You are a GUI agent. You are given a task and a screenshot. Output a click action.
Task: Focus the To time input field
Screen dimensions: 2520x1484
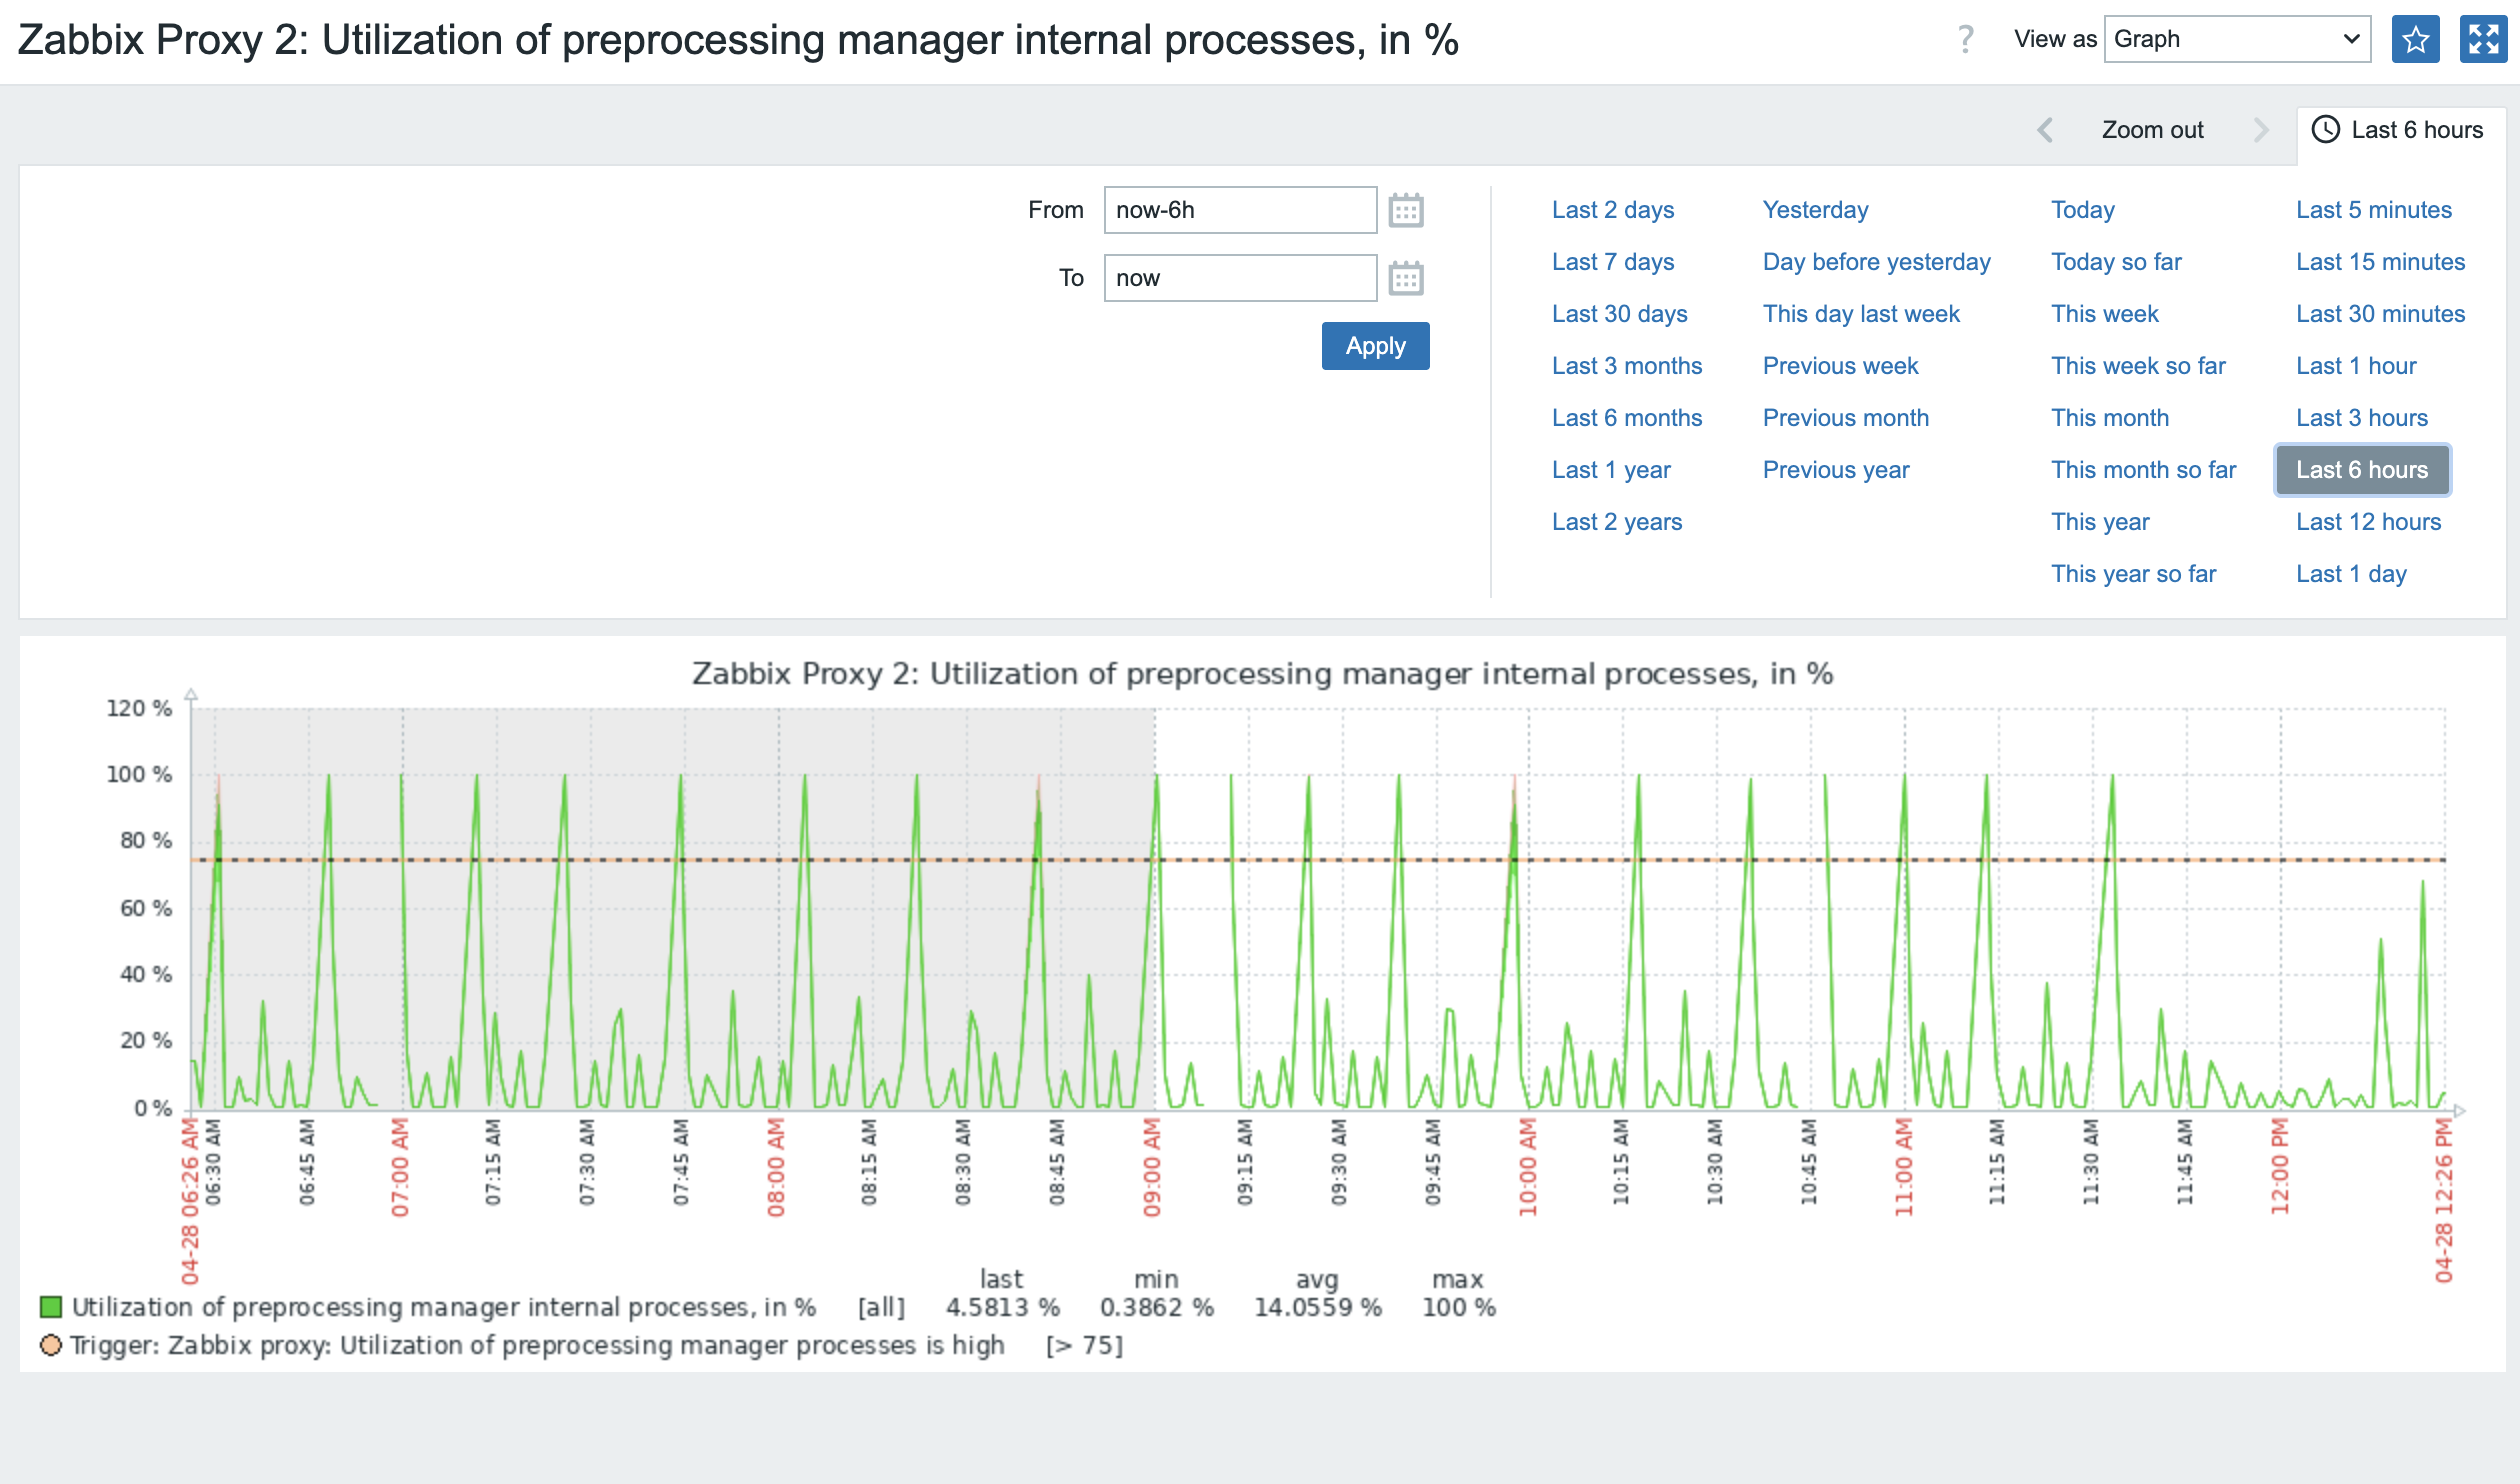click(1240, 278)
